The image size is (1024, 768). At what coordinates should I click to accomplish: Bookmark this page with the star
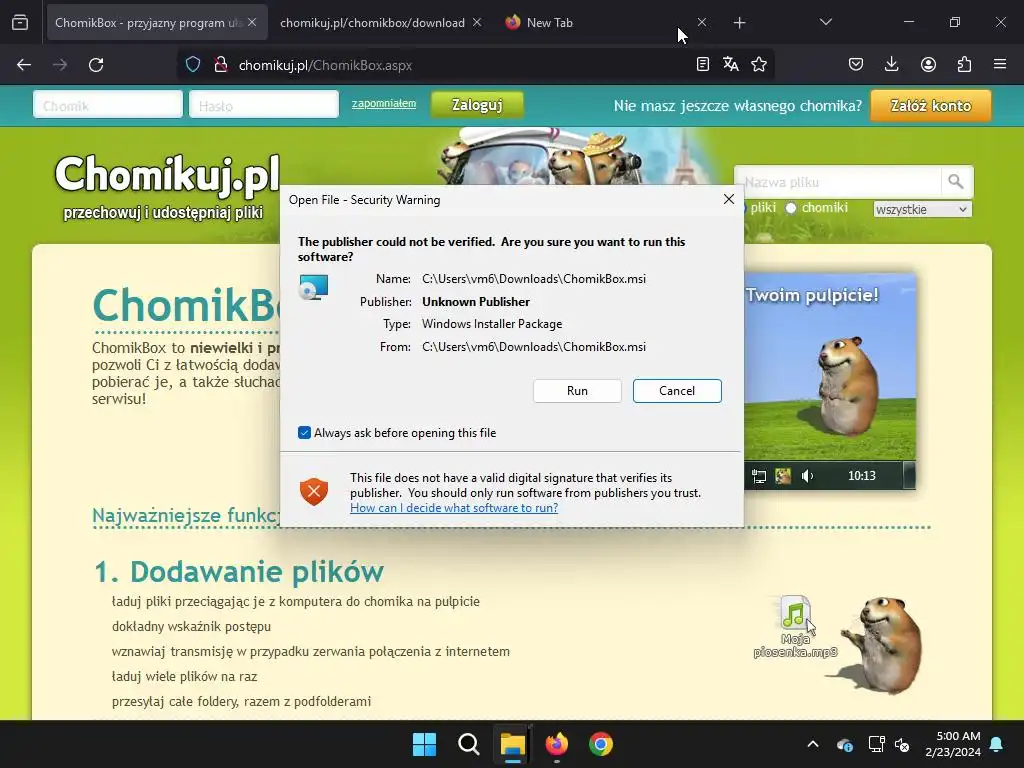759,65
